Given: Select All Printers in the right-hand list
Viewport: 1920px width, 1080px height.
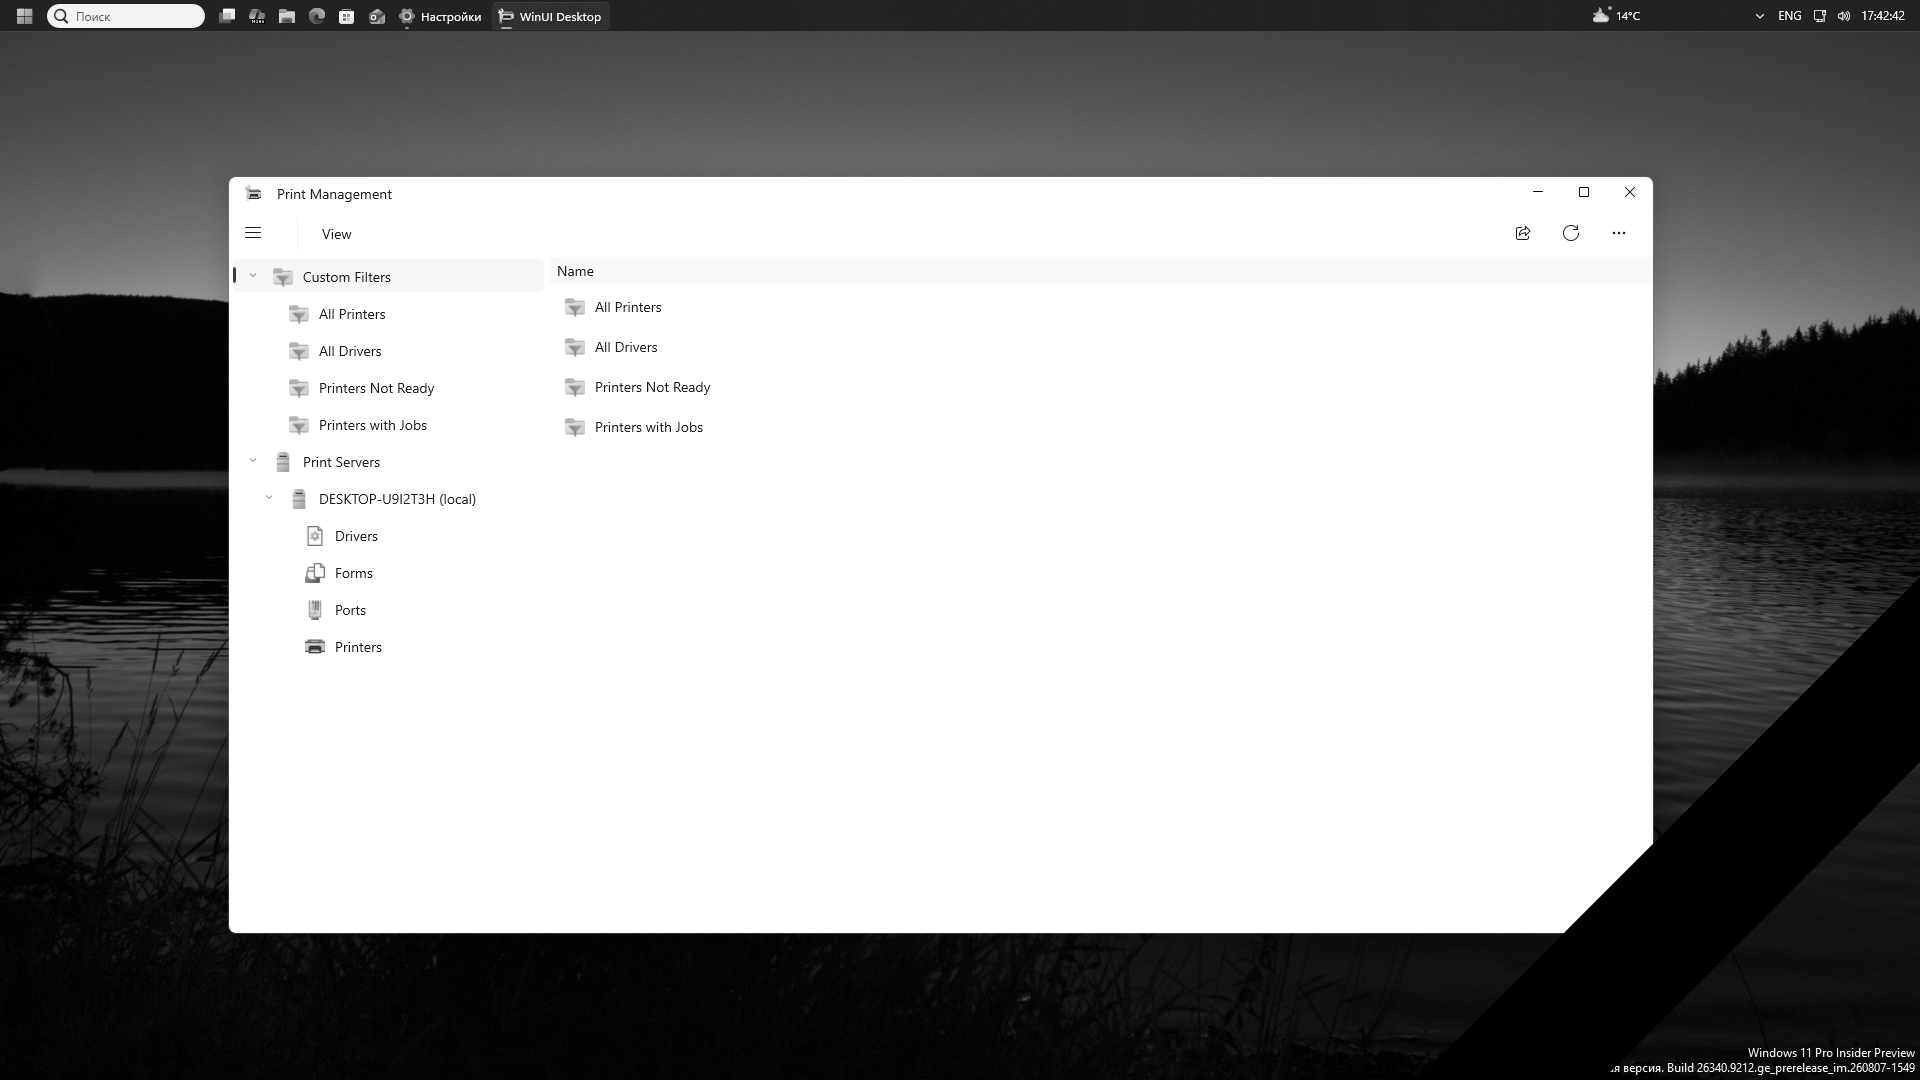Looking at the screenshot, I should [628, 307].
